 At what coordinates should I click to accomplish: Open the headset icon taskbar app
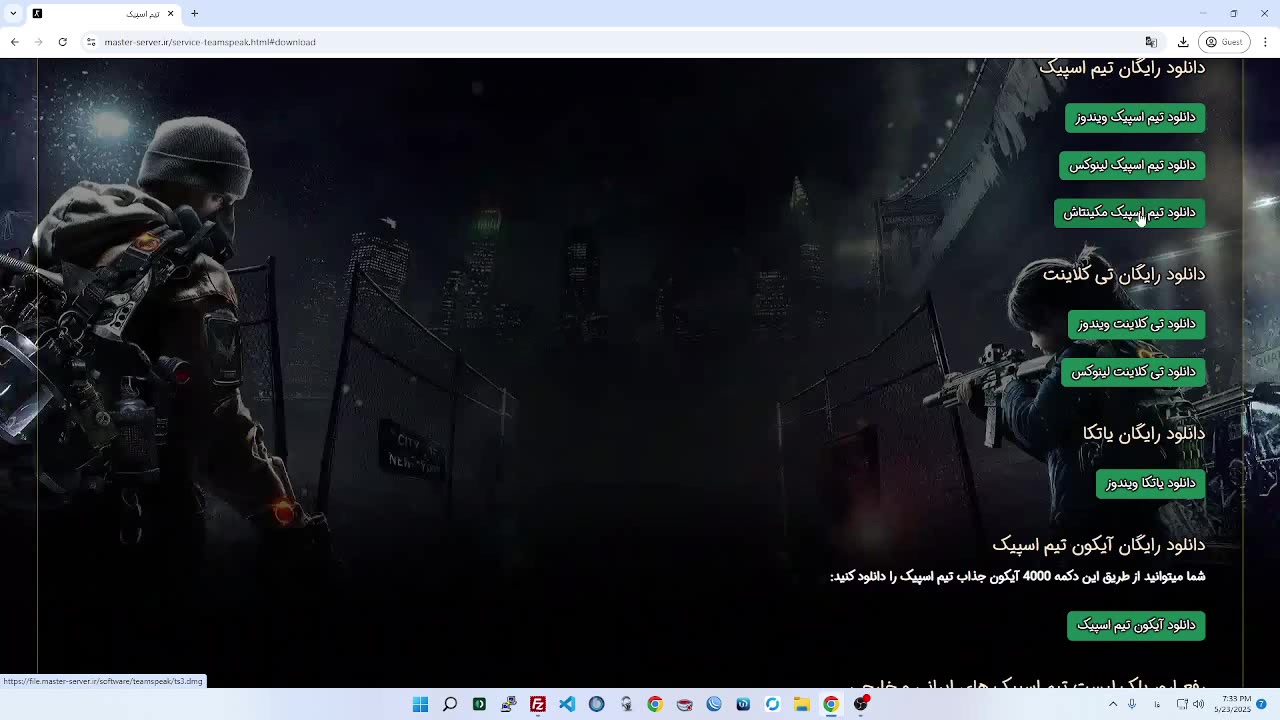(x=626, y=704)
